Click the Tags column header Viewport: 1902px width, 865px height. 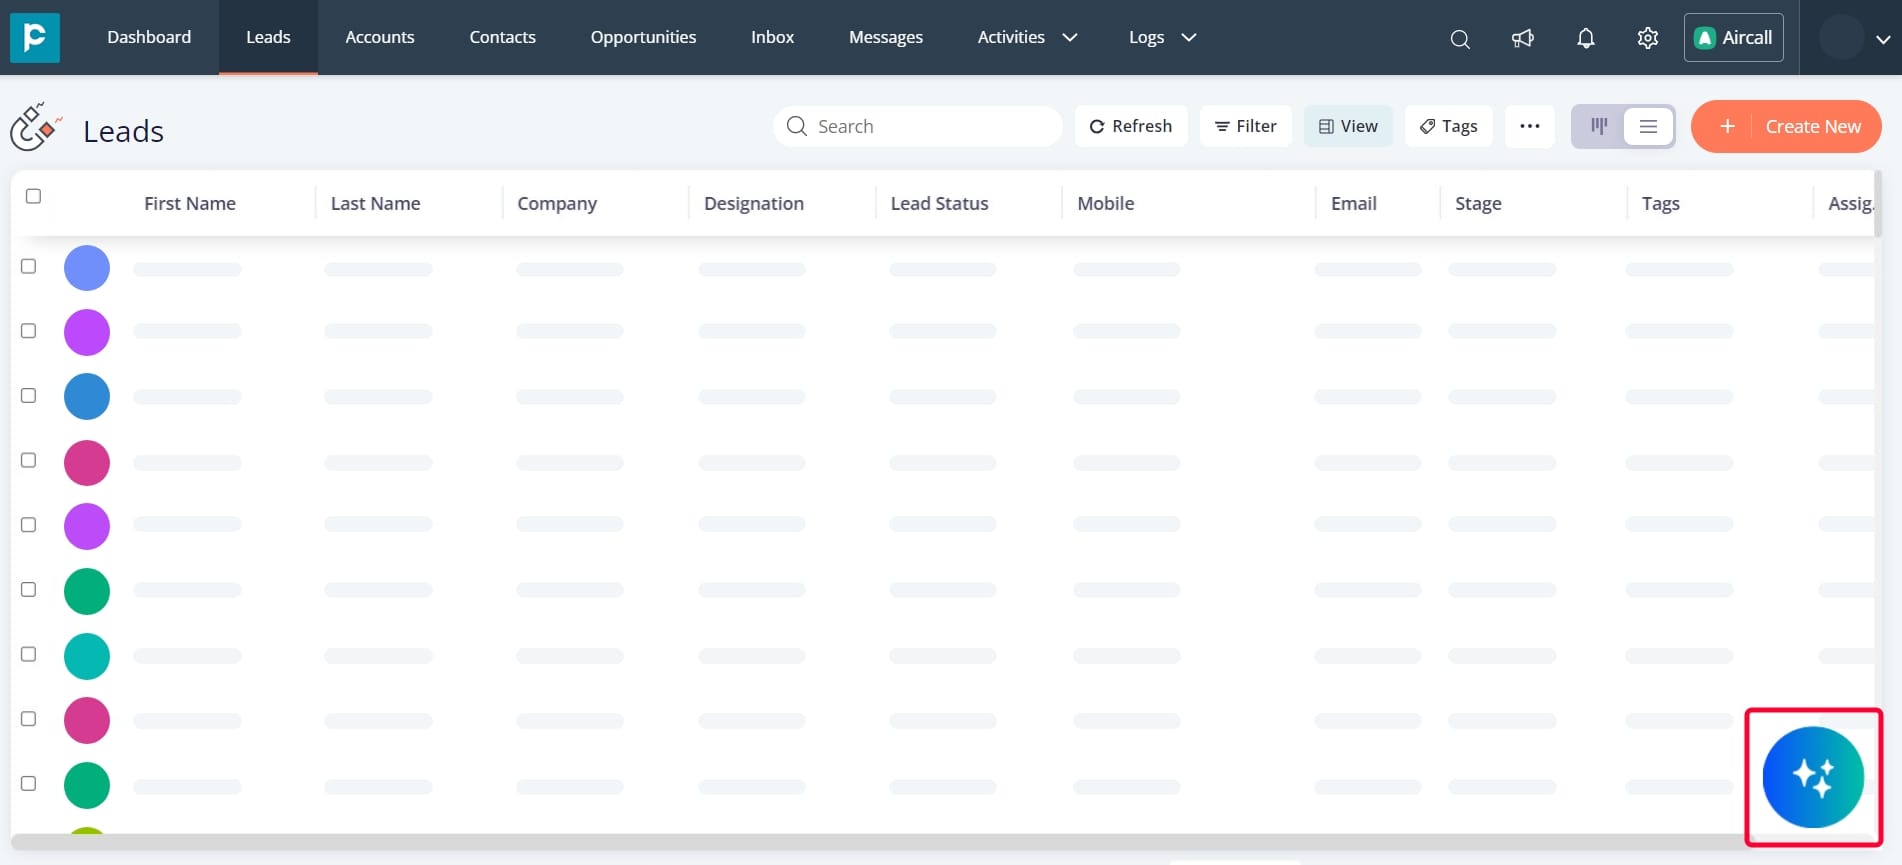(x=1661, y=203)
